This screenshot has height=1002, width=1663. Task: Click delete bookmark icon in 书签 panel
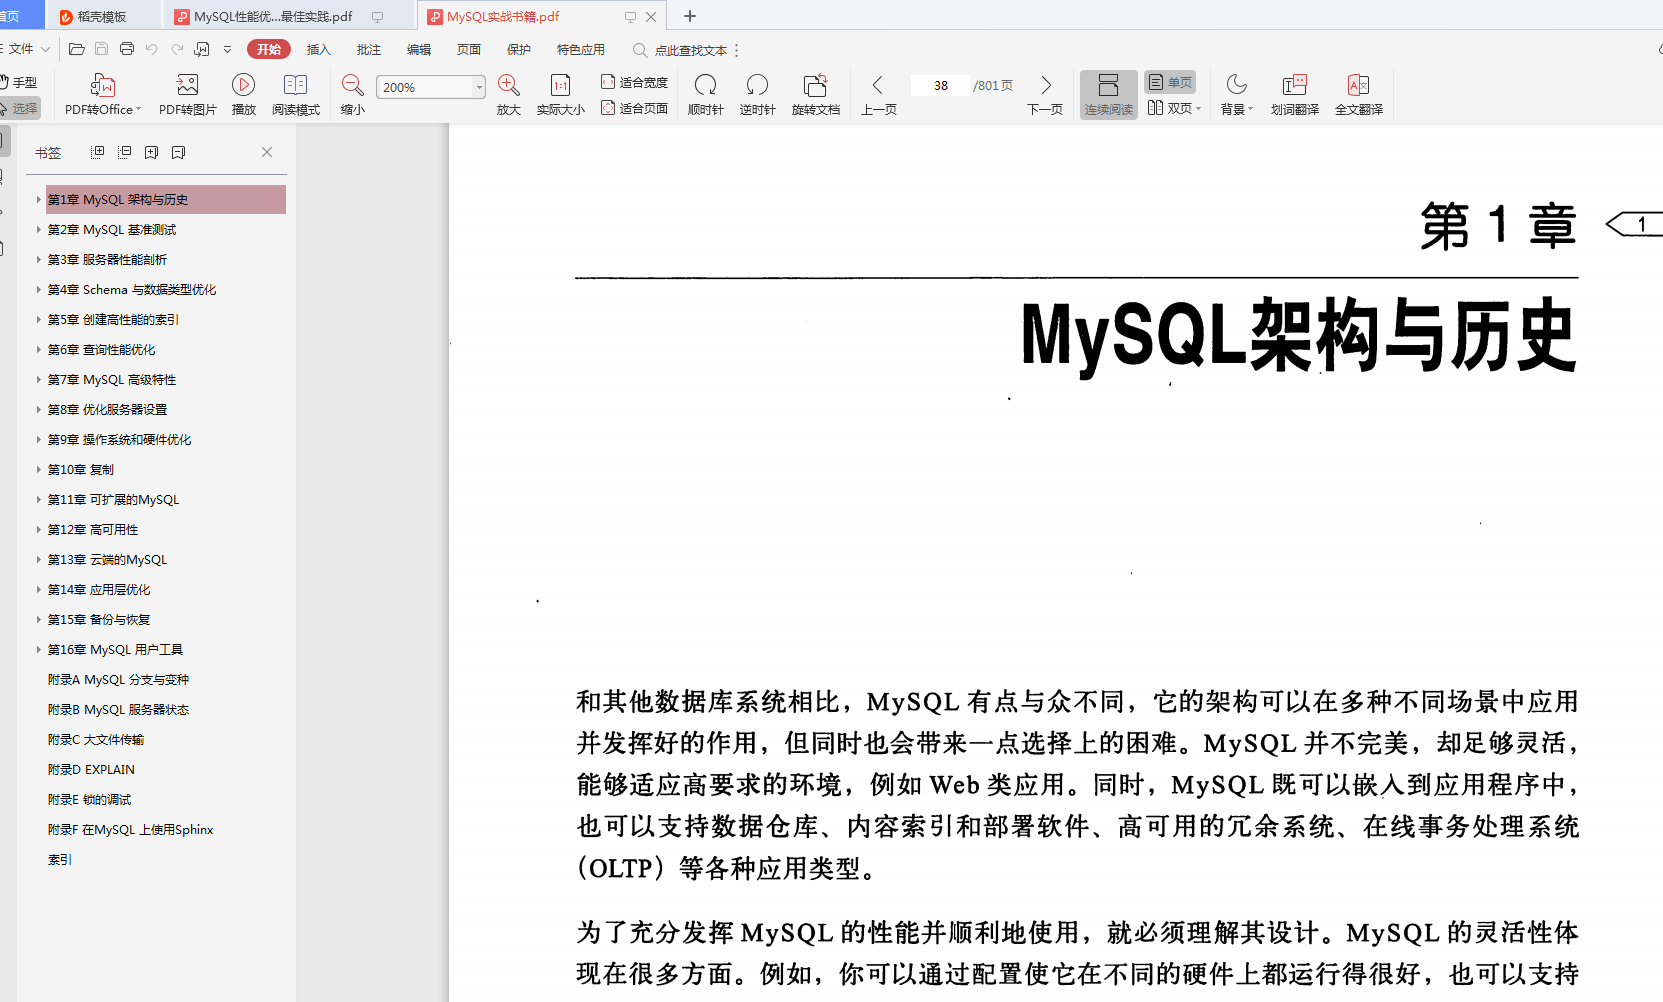pos(178,152)
